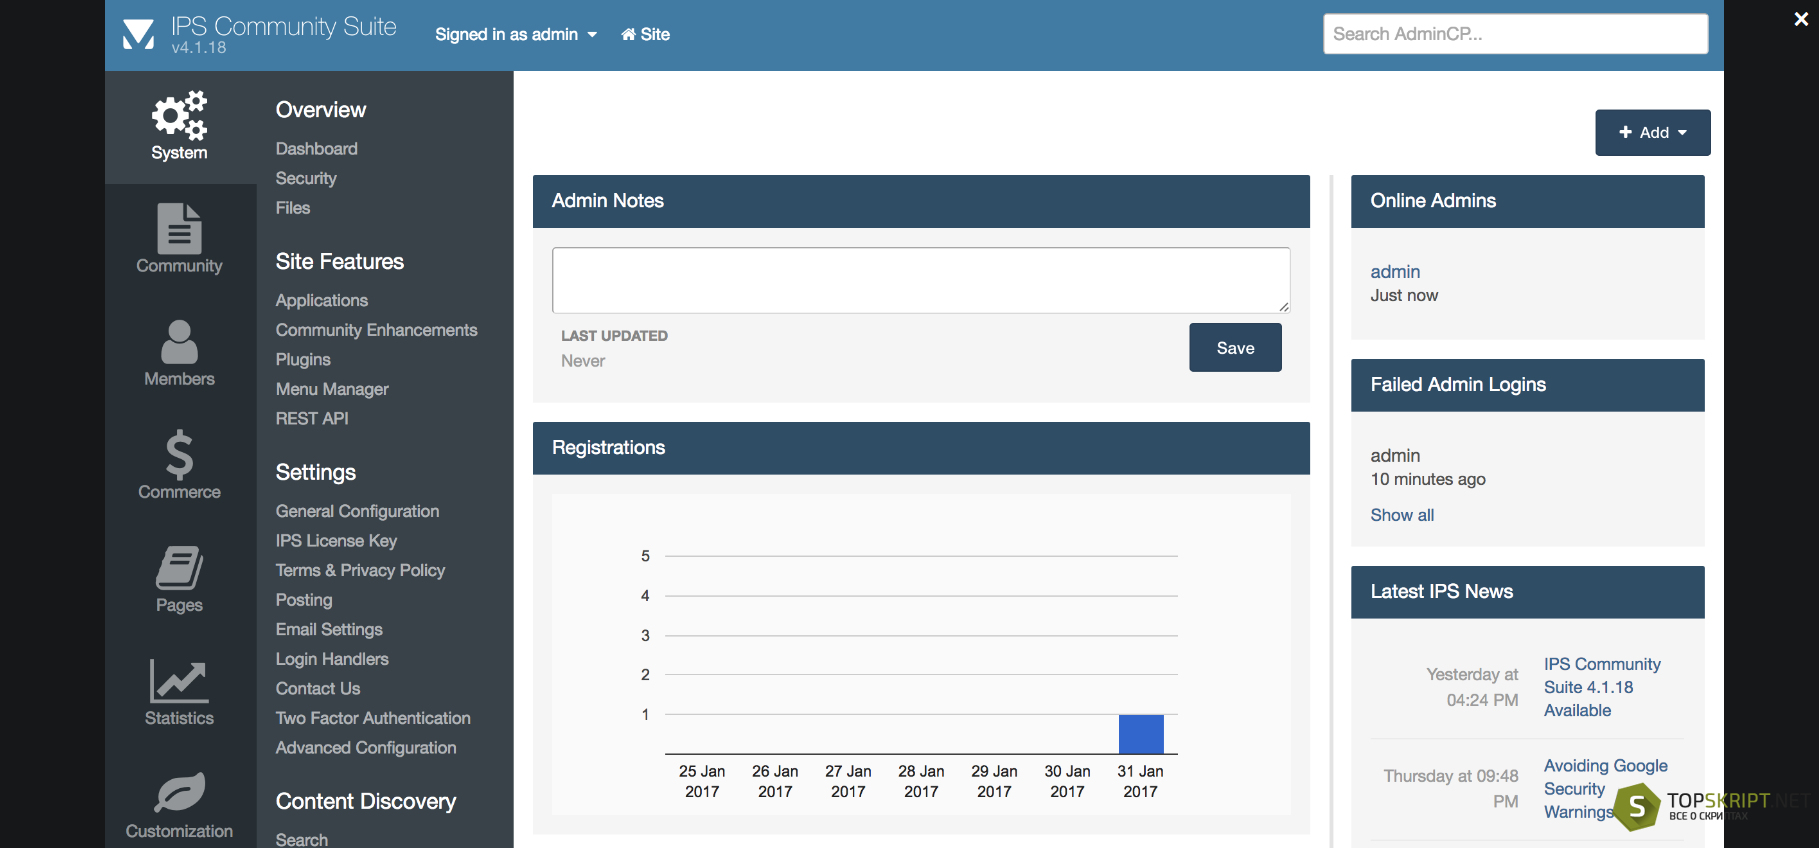Open the Pages book icon
The image size is (1819, 848).
tap(180, 568)
